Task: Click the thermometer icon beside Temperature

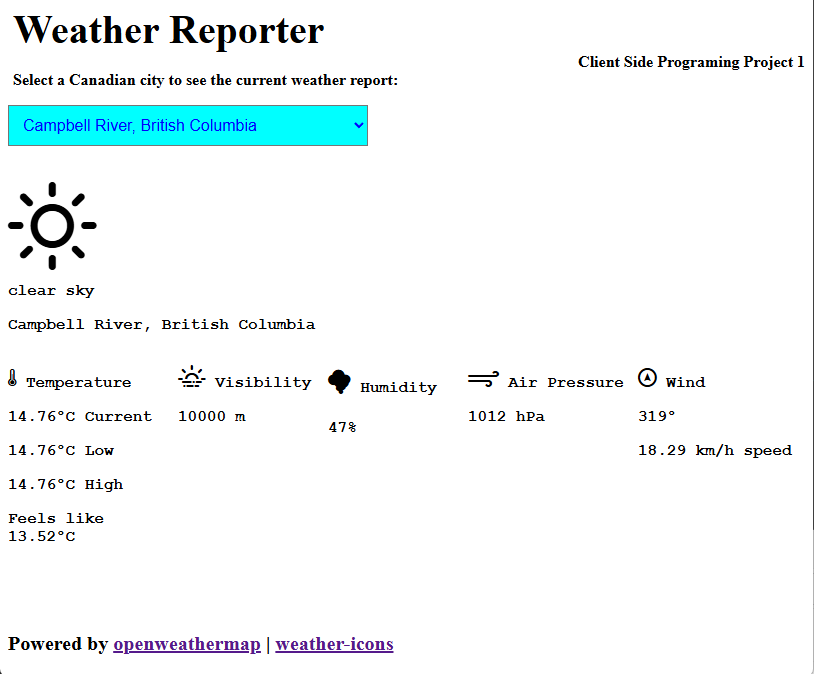Action: point(12,378)
